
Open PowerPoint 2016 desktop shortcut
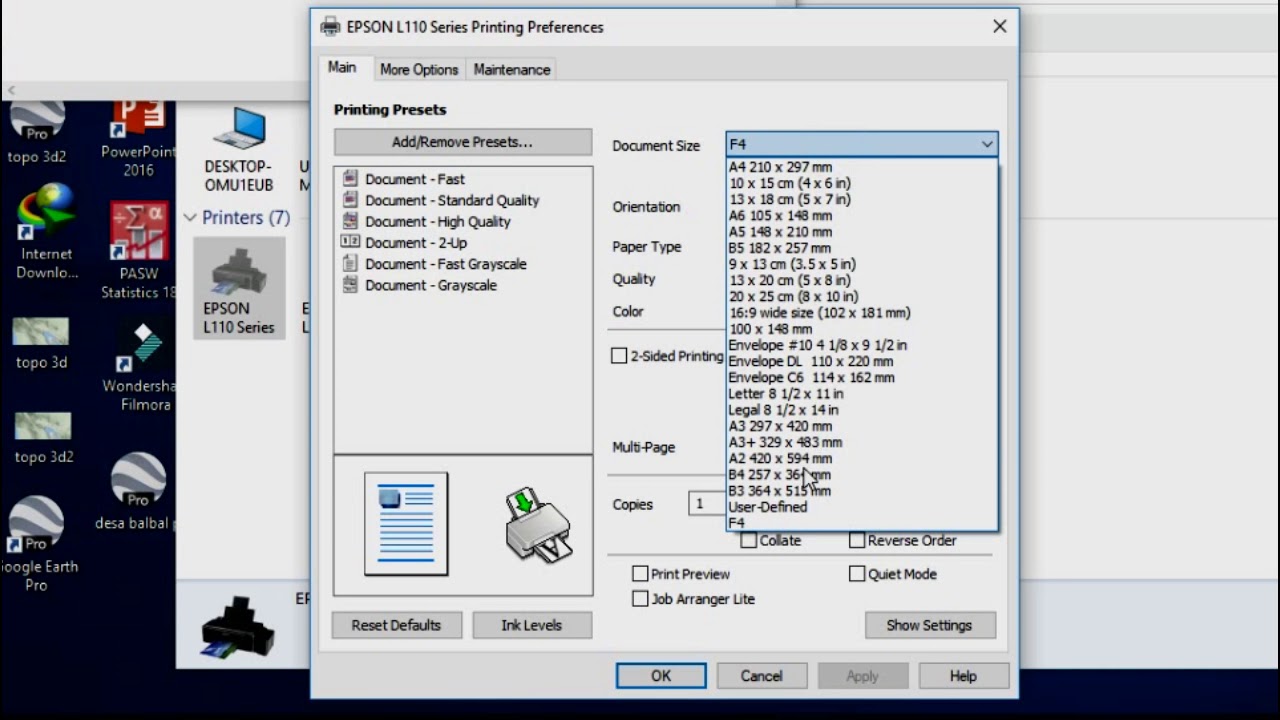click(138, 138)
